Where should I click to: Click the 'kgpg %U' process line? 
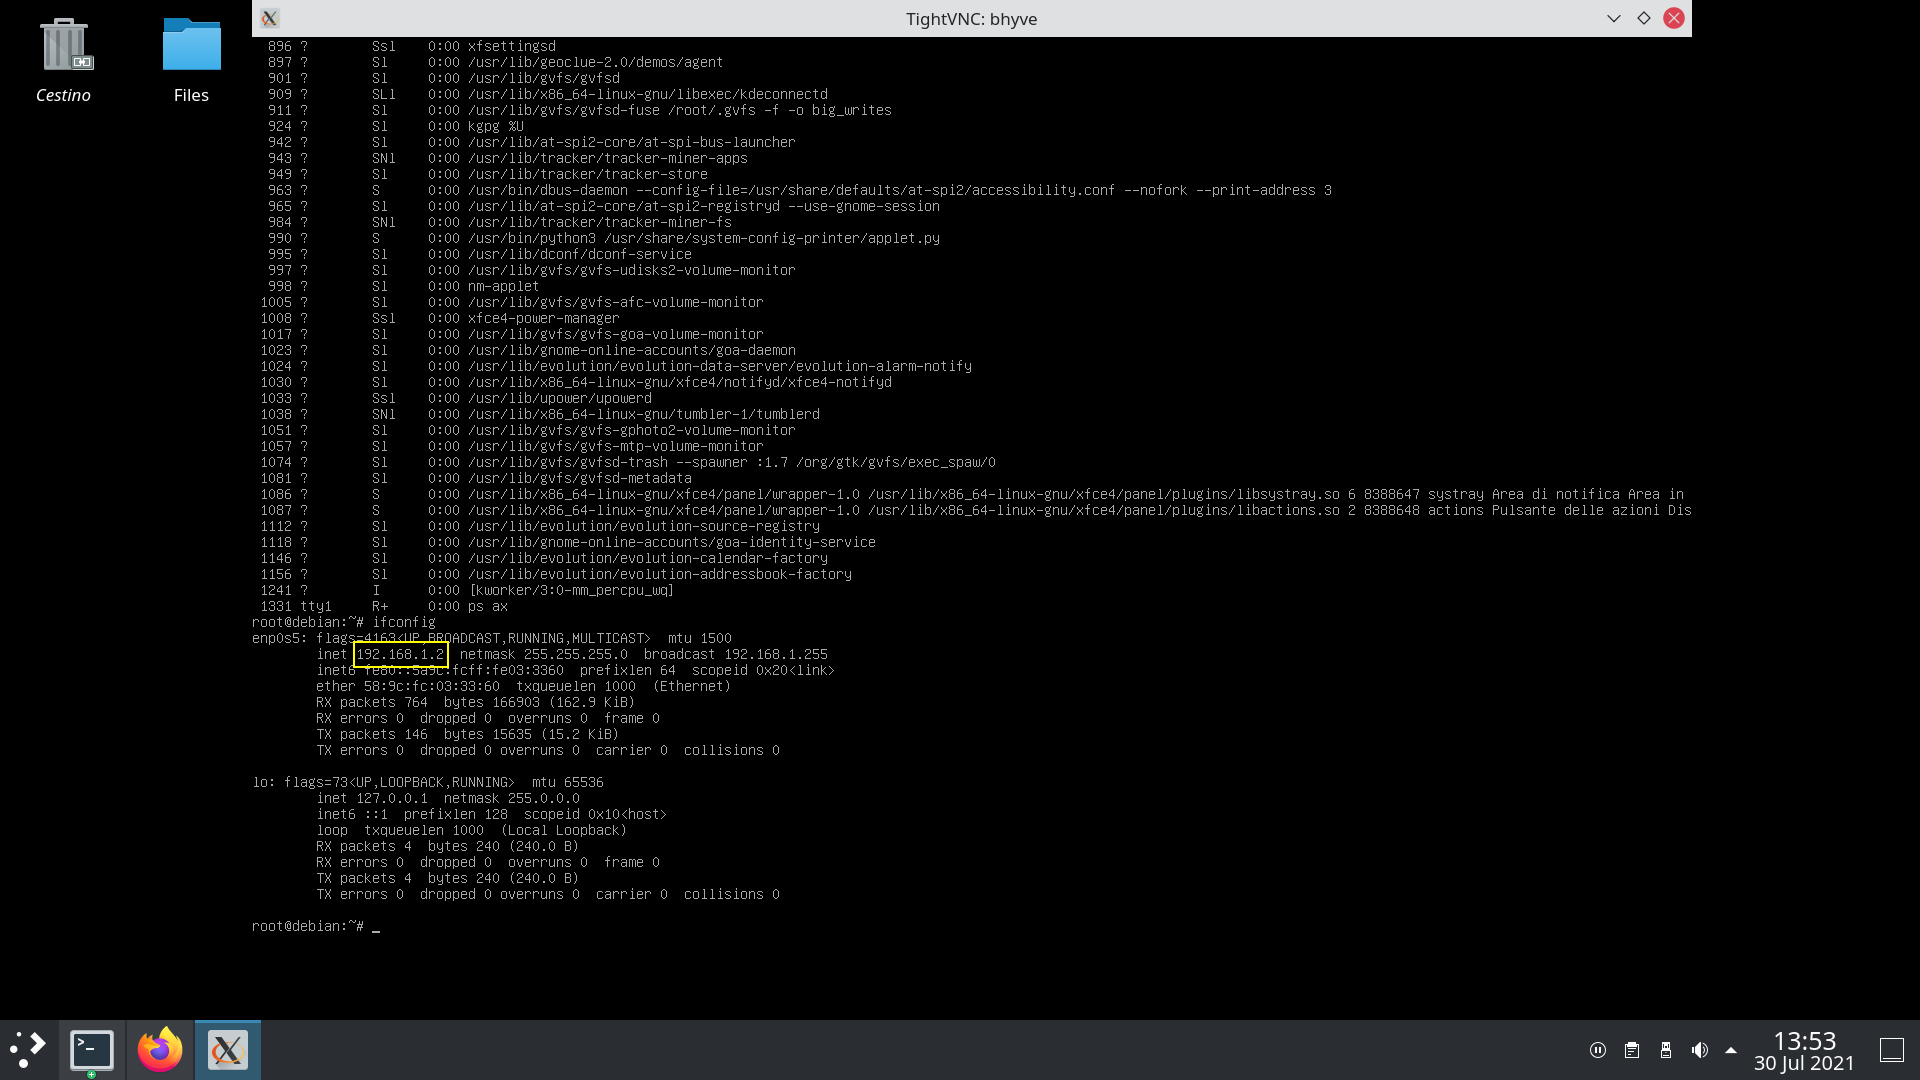395,126
